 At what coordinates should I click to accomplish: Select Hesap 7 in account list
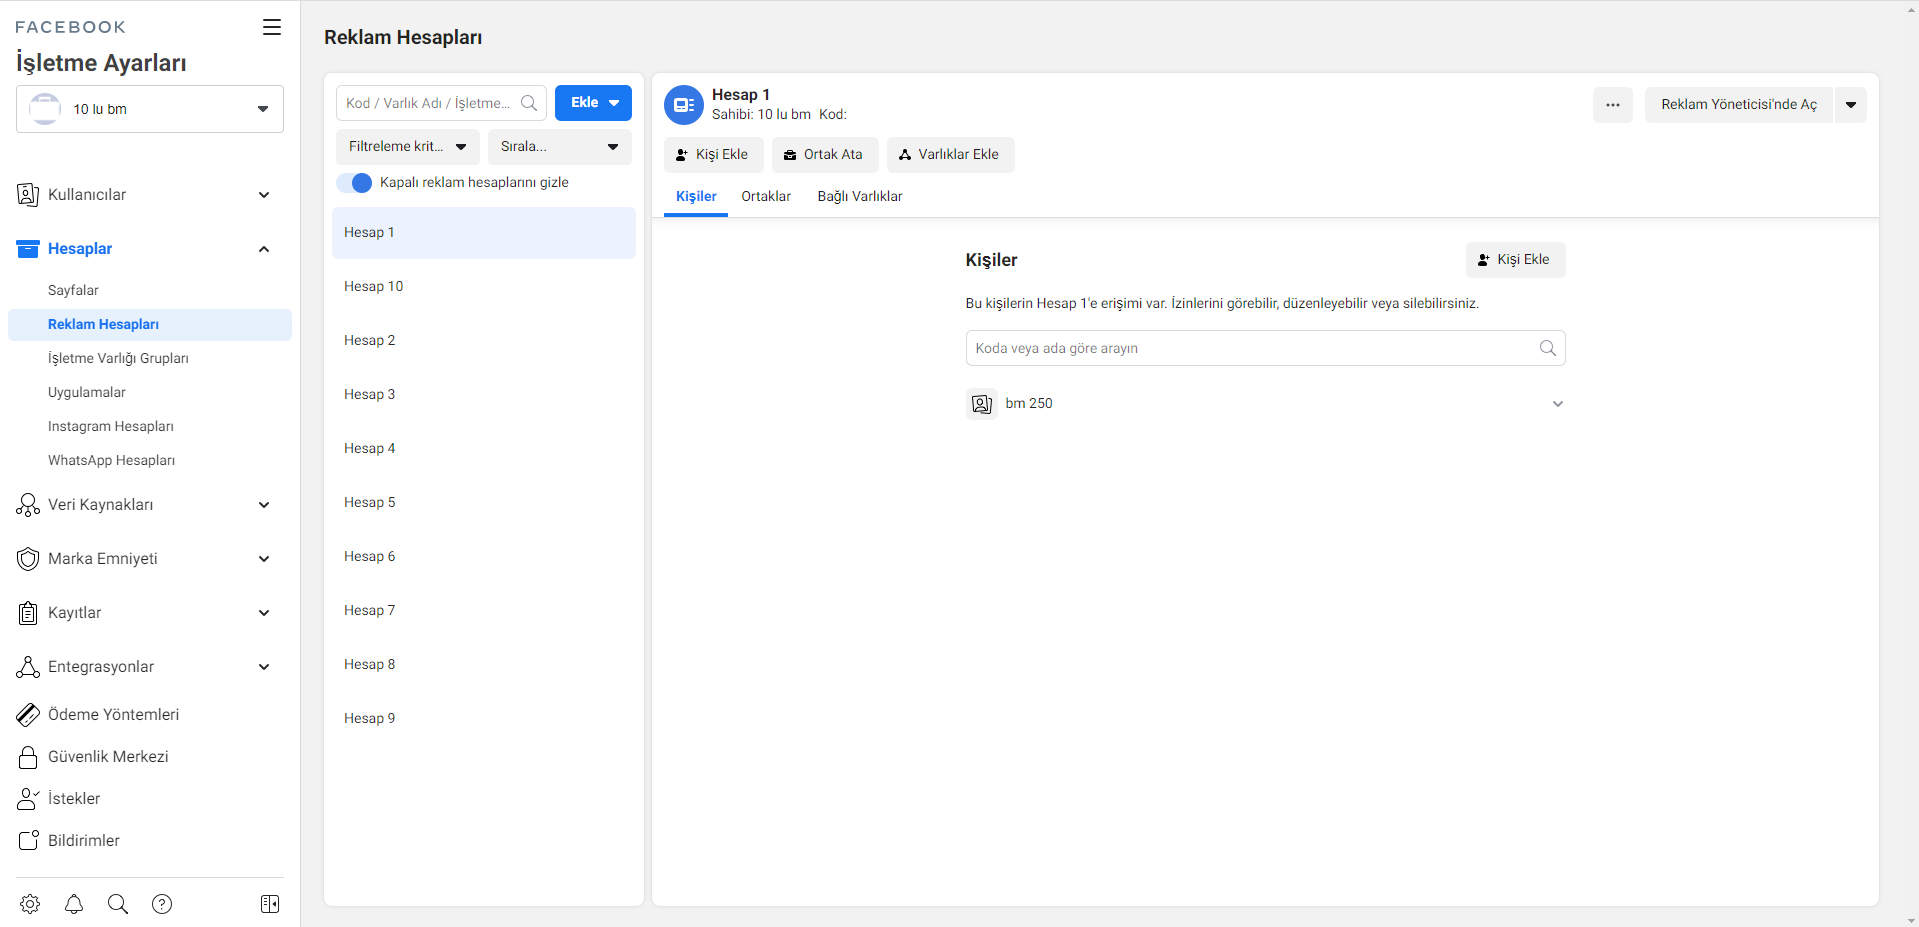[484, 611]
